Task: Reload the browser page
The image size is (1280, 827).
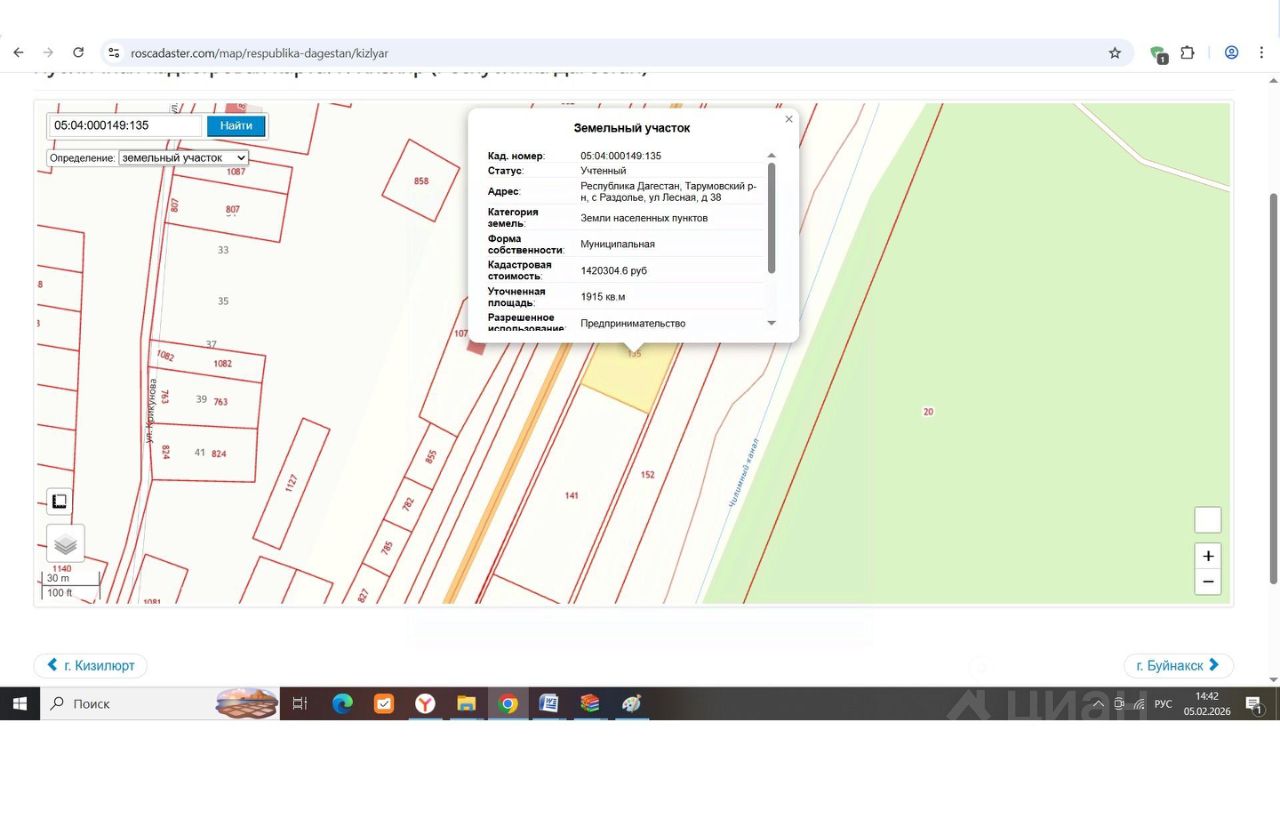Action: tap(78, 53)
